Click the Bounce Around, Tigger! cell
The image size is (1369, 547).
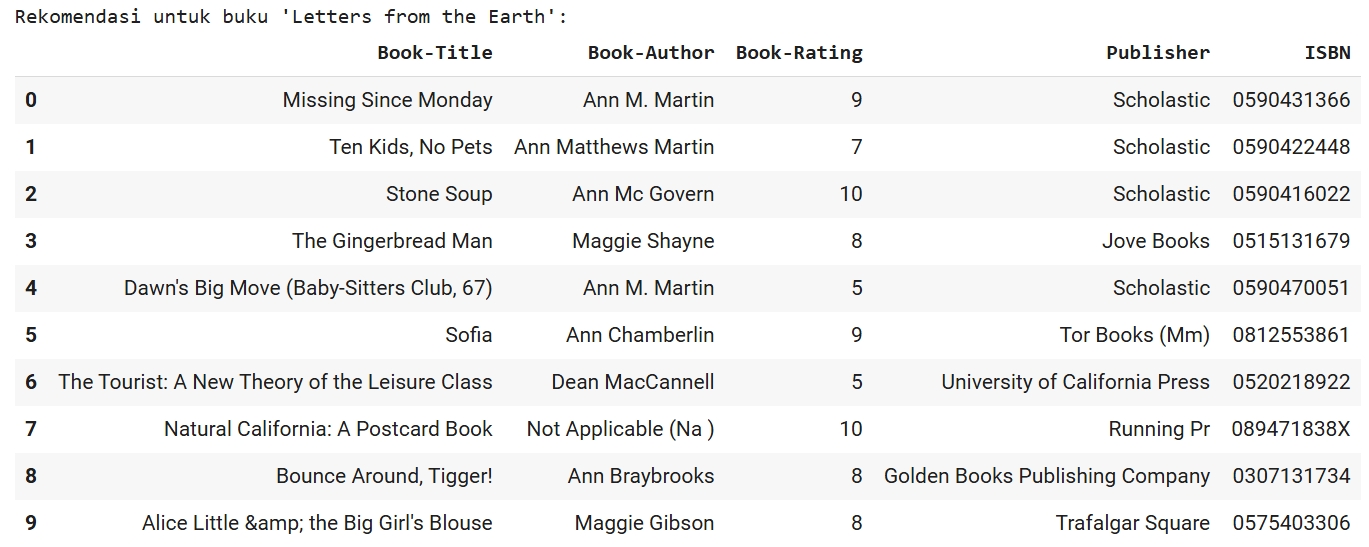384,476
